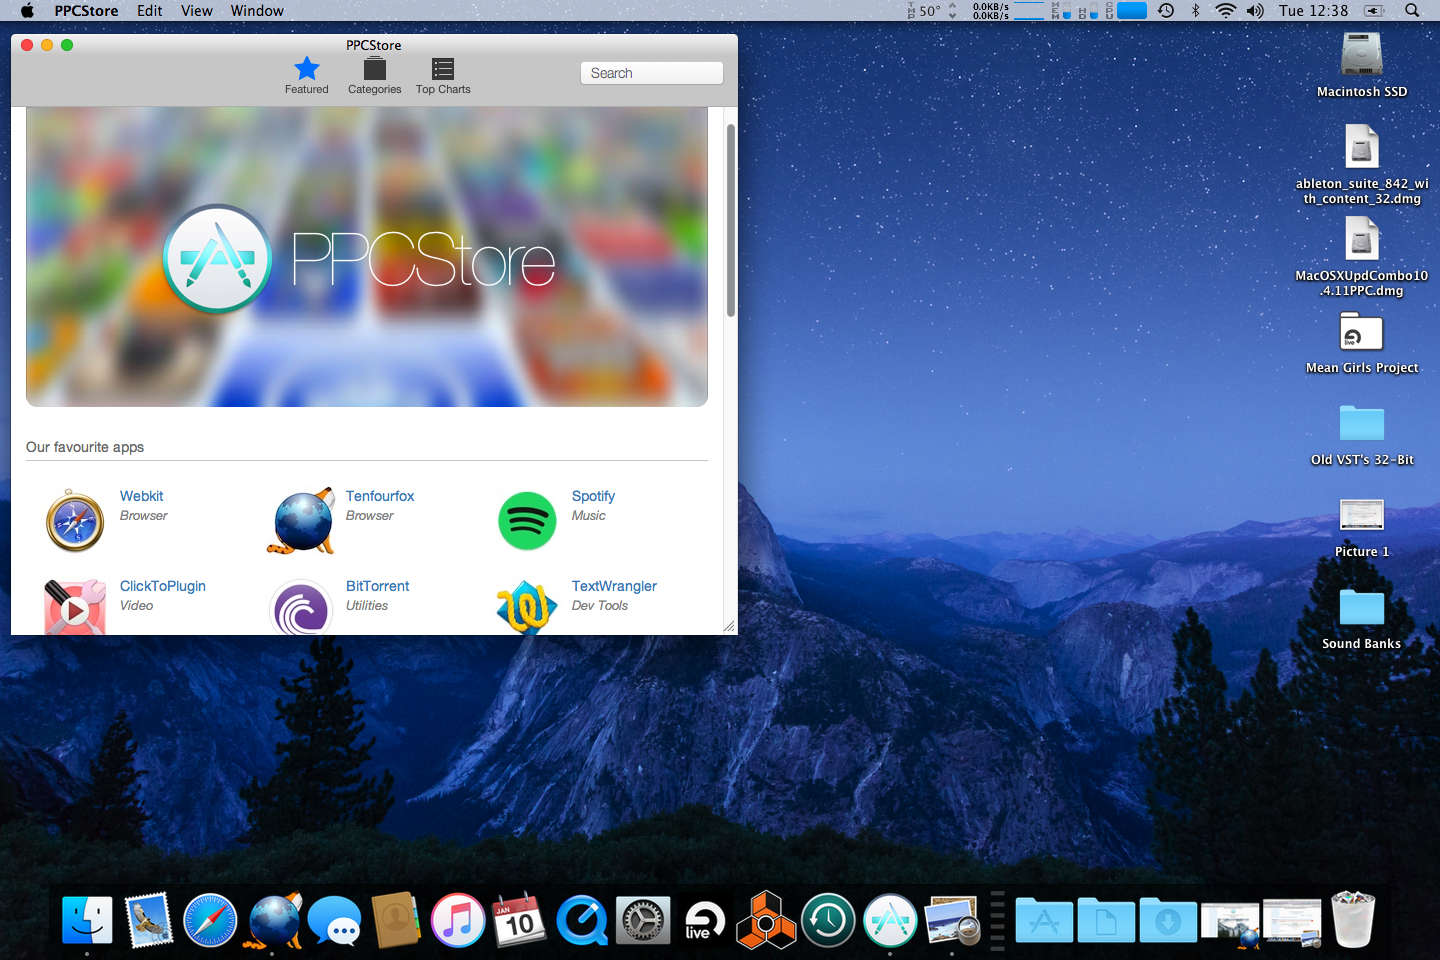This screenshot has height=960, width=1440.
Task: Launch Safari from the Dock
Action: coord(210,921)
